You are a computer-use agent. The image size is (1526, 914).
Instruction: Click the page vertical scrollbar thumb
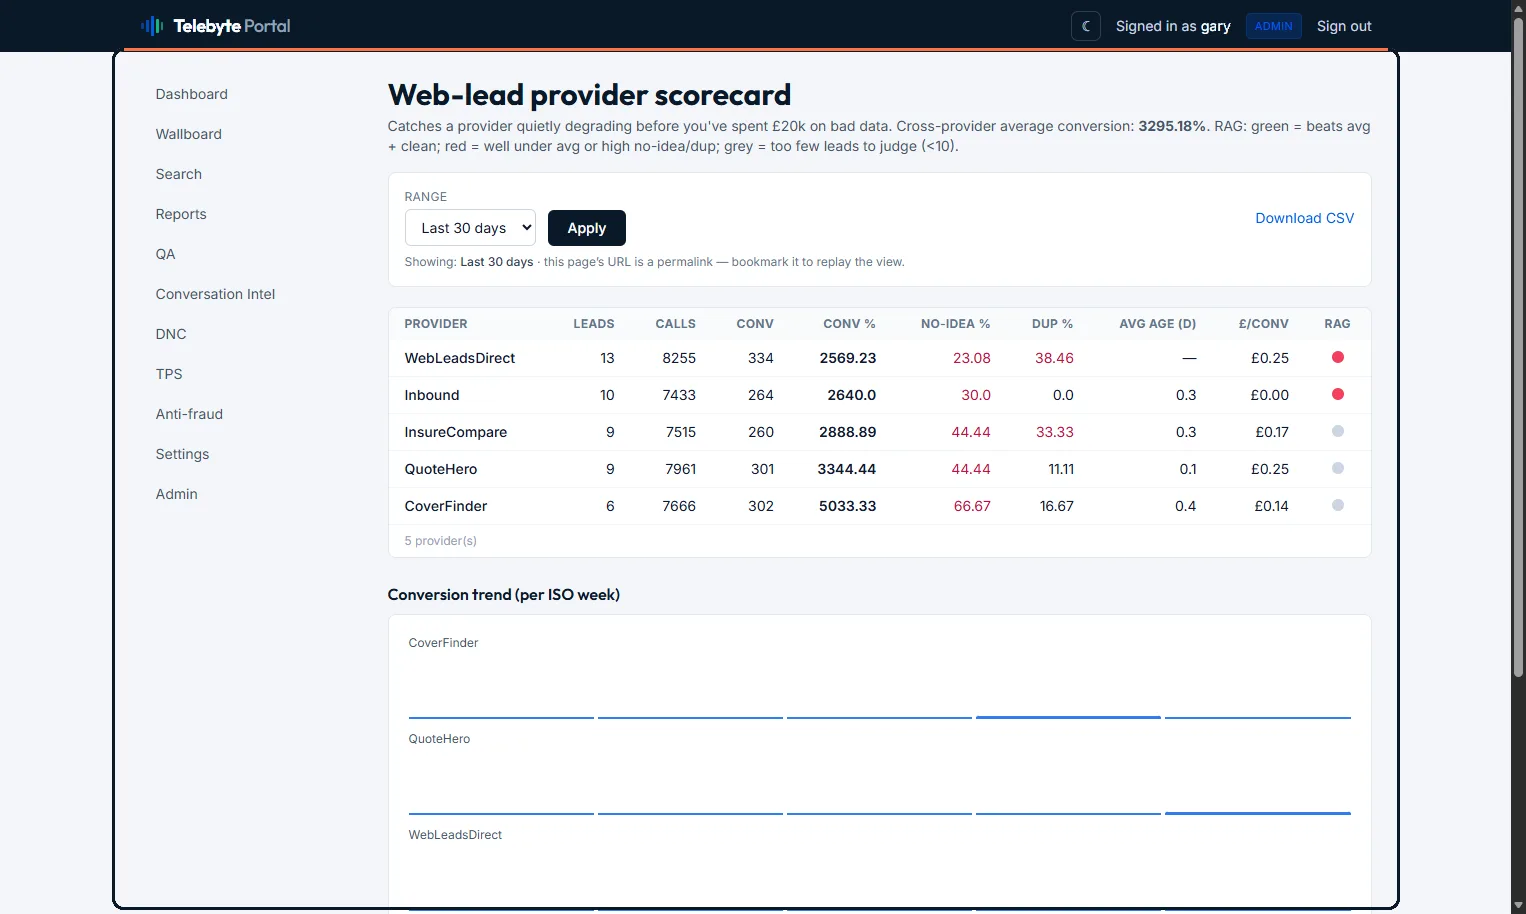tap(1518, 346)
